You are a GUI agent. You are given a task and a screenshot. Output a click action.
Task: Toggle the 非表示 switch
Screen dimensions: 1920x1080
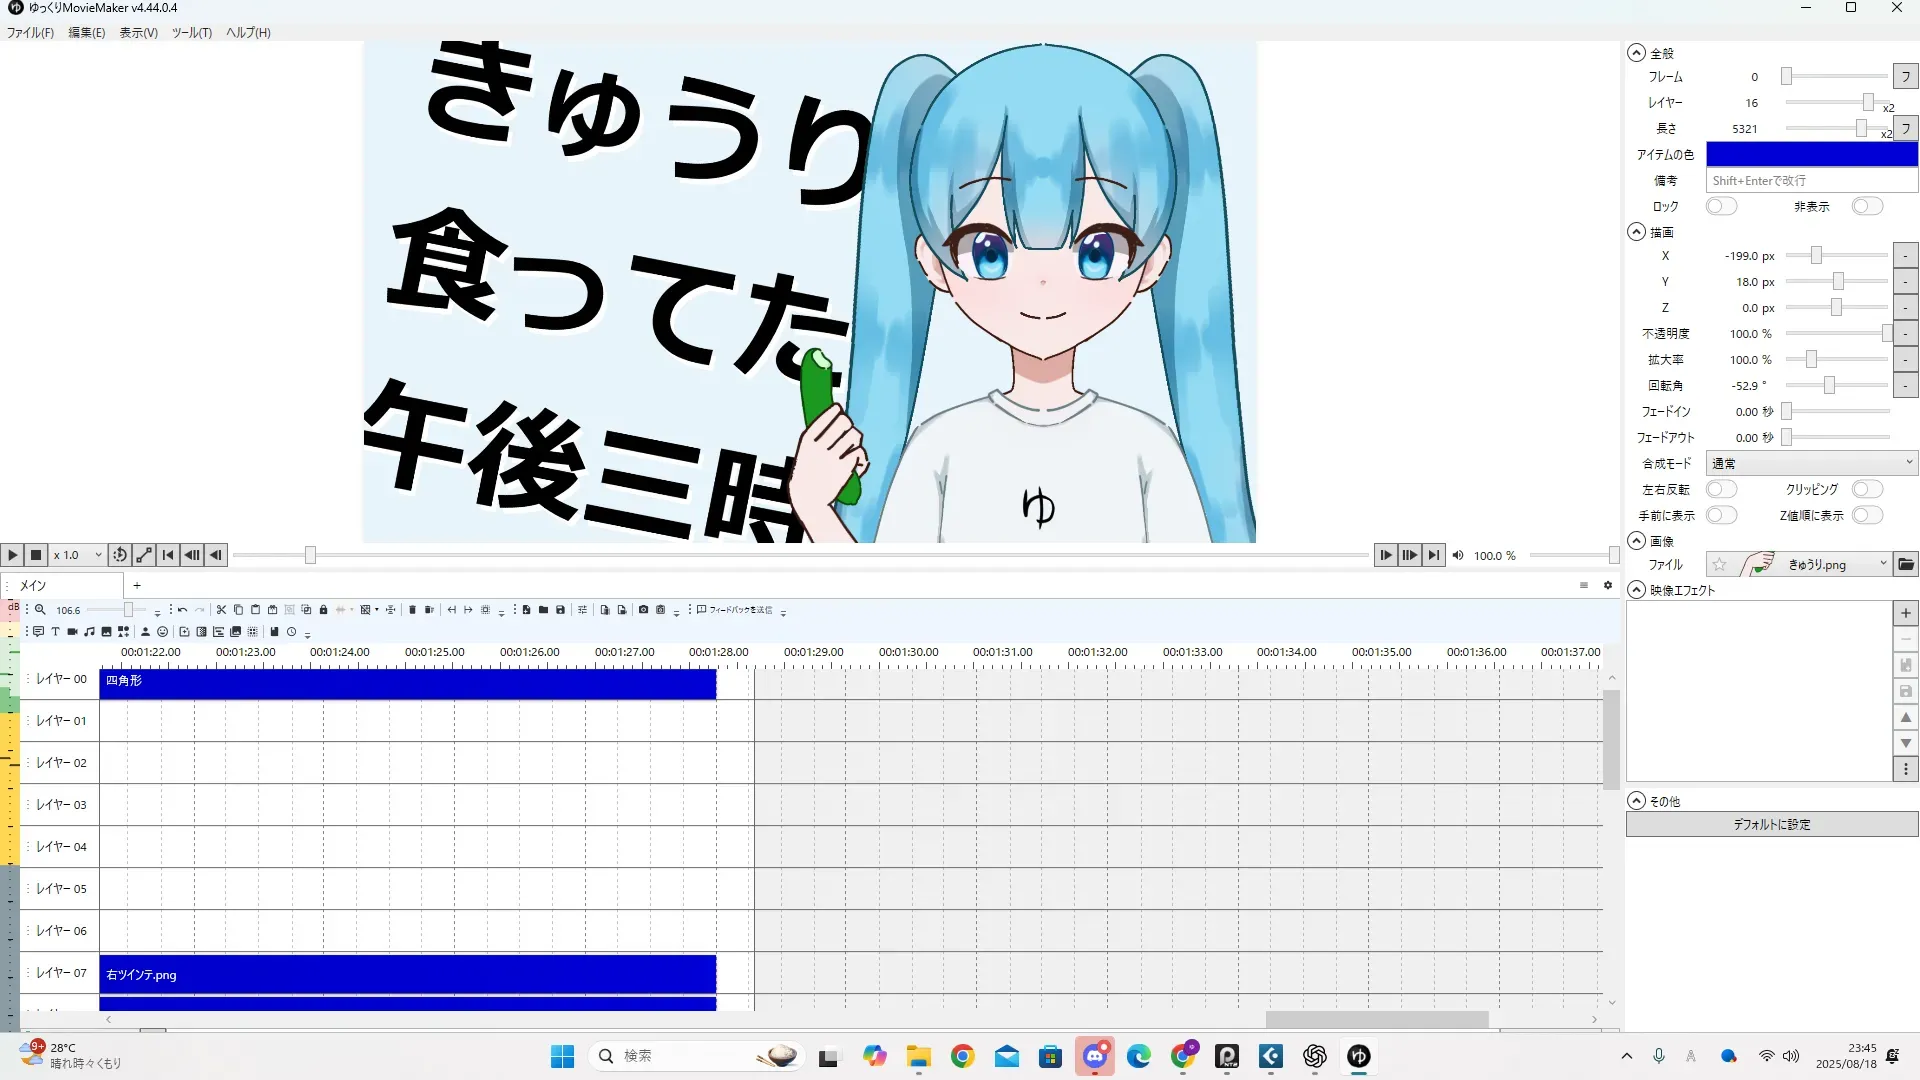(1866, 206)
